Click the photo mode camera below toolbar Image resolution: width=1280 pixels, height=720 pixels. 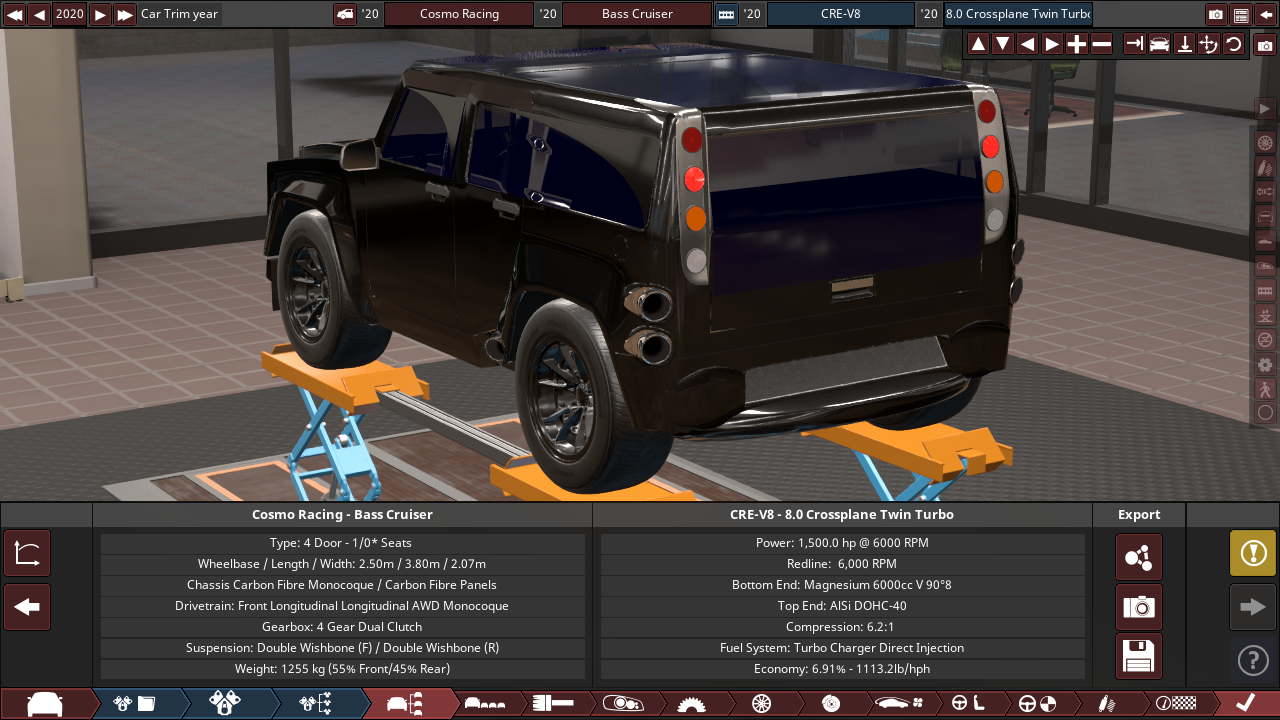(1265, 45)
